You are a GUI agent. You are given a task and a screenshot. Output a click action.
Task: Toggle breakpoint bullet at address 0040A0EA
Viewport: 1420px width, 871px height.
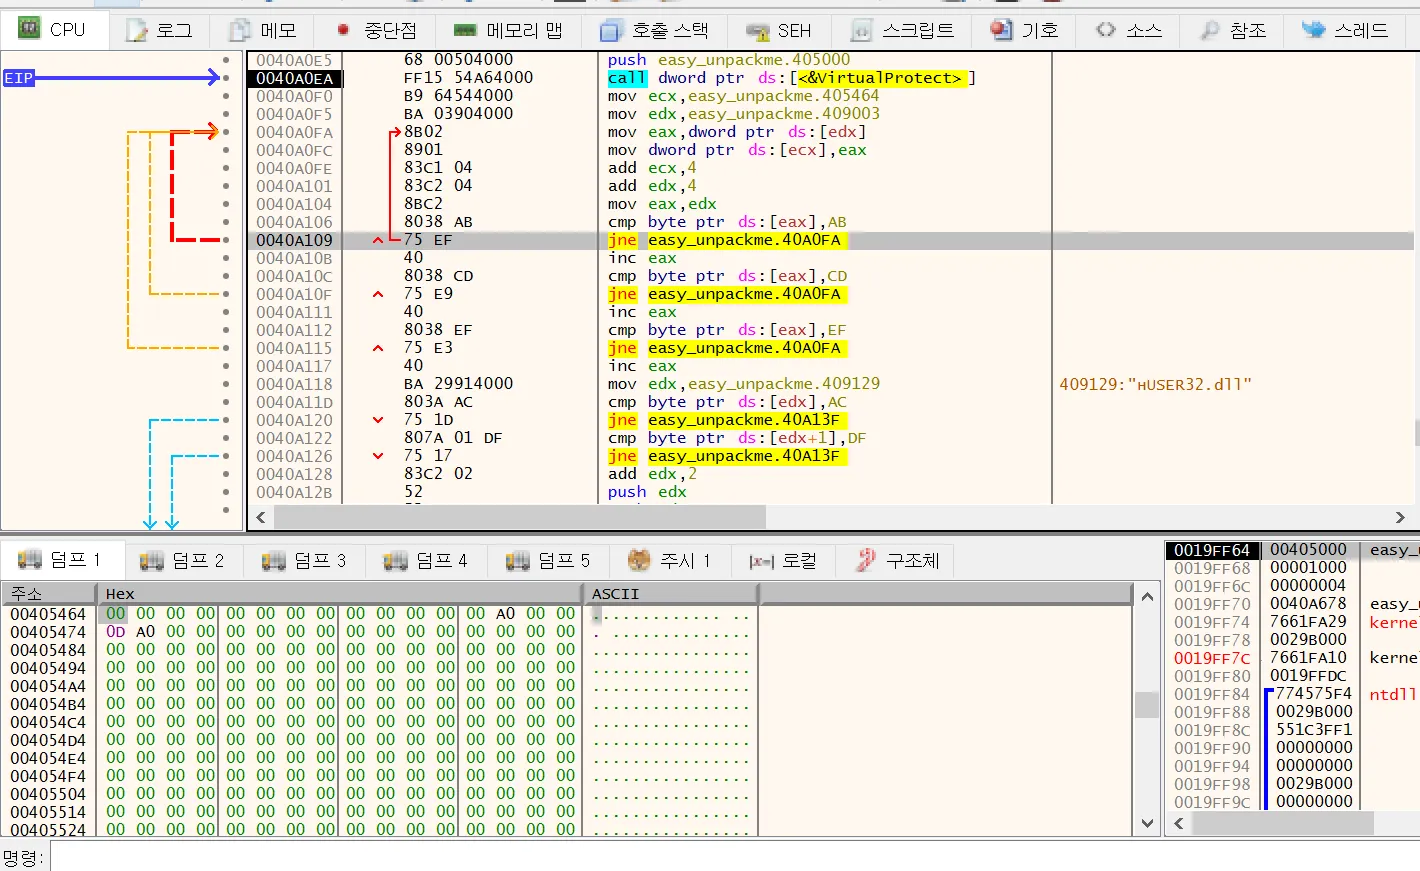tap(226, 78)
